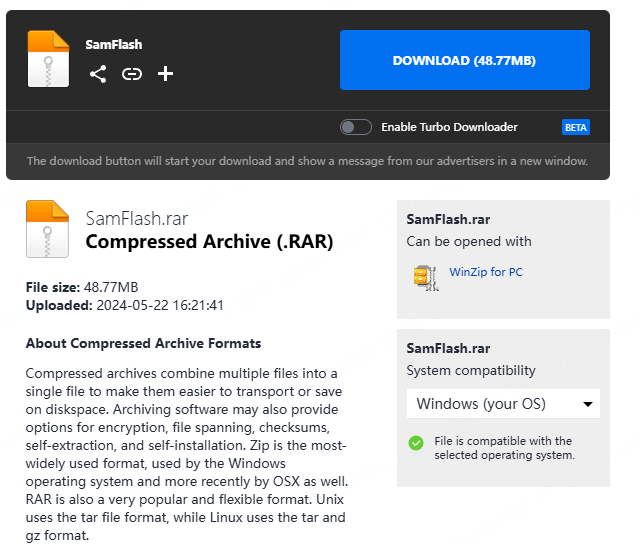Click the Enable Turbo Downloader label
This screenshot has width=641, height=546.
(449, 127)
